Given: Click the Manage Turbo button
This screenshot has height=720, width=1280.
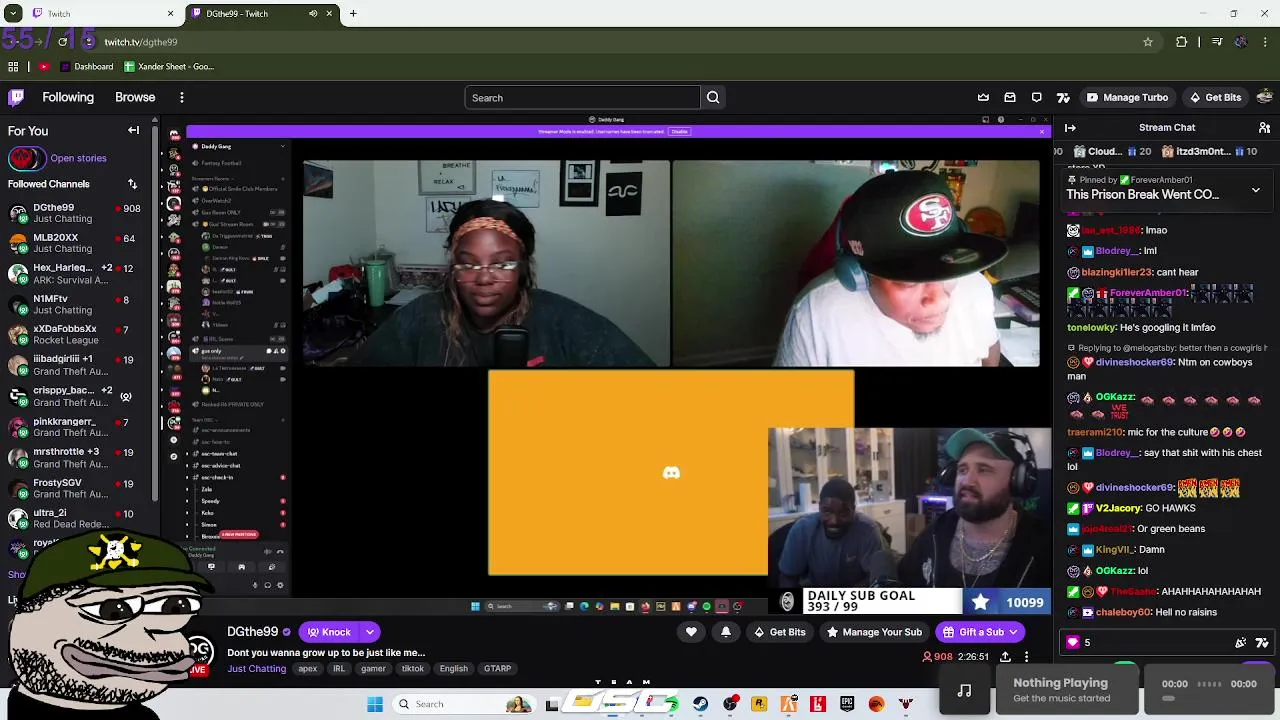Looking at the screenshot, I should pyautogui.click(x=1127, y=98).
